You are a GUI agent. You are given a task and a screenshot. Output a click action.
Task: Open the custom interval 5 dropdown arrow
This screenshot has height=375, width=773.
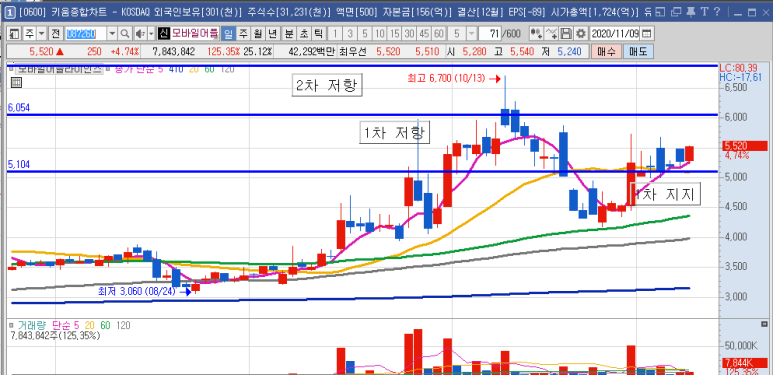pyautogui.click(x=471, y=34)
